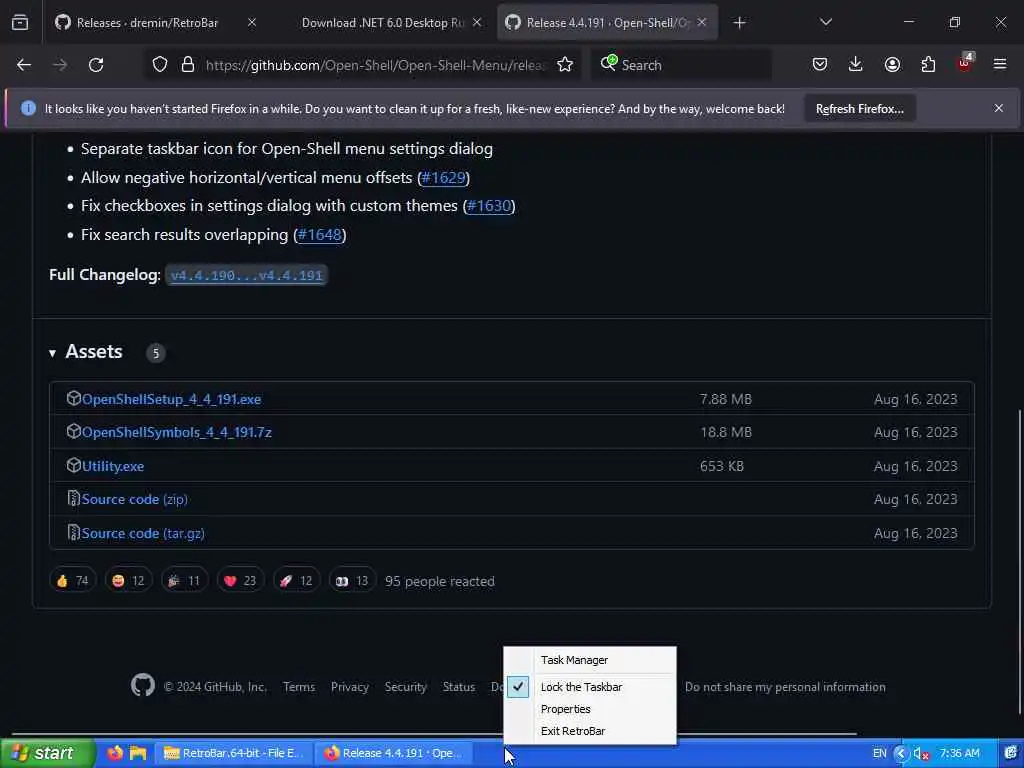Choose Properties in context menu
The width and height of the screenshot is (1024, 768).
coord(566,709)
